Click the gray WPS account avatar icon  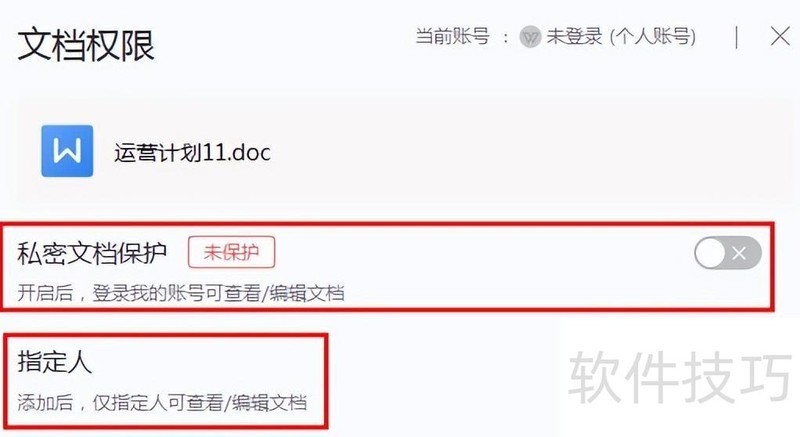click(x=530, y=37)
